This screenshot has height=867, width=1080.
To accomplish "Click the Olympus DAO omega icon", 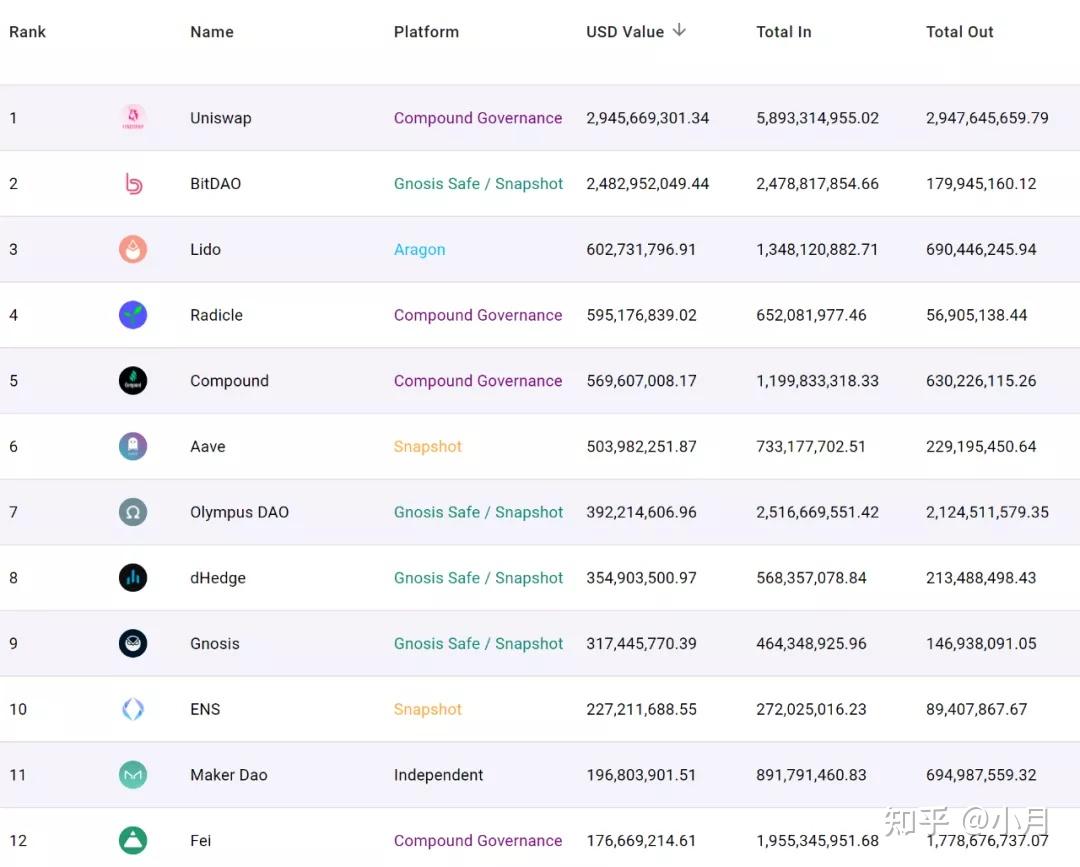I will 133,513.
